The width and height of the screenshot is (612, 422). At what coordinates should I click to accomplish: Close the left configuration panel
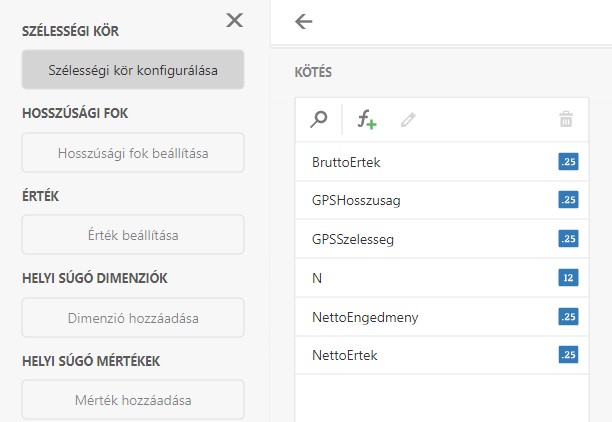point(235,20)
